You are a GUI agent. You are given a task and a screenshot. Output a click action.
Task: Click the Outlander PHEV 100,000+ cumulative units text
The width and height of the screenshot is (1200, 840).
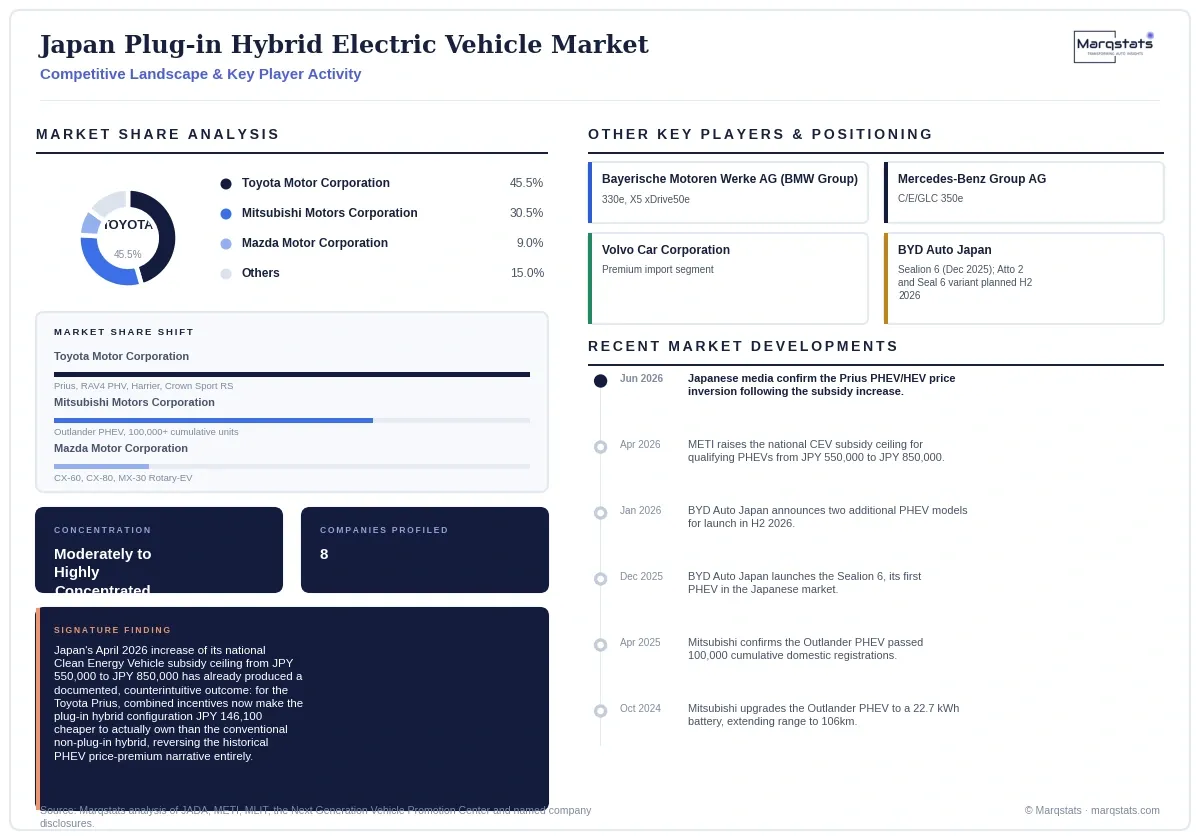click(146, 432)
